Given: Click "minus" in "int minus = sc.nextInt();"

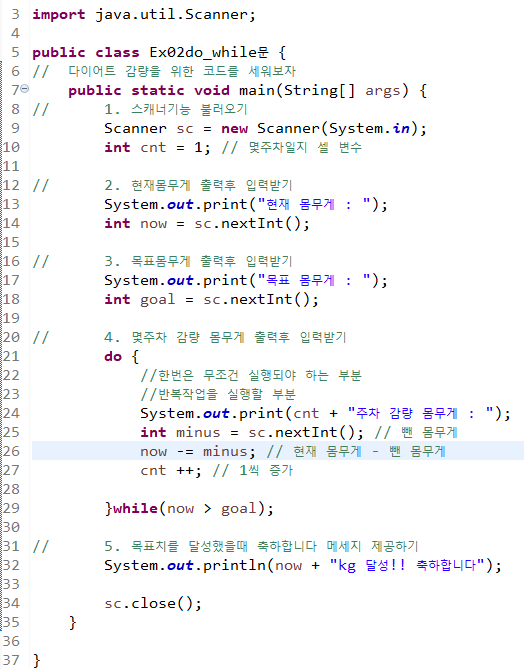Looking at the screenshot, I should 198,433.
